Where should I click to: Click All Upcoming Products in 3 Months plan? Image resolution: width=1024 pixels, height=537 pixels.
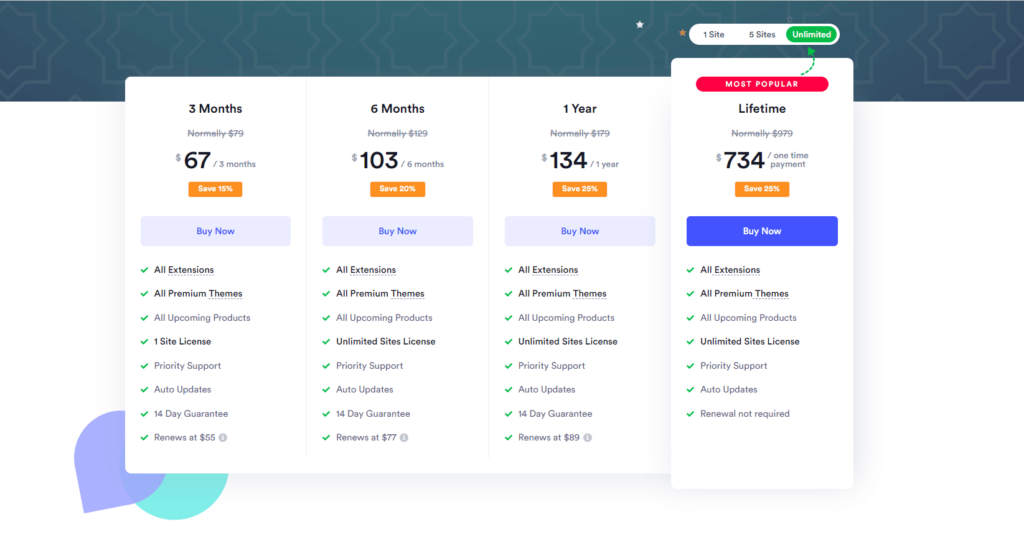202,317
